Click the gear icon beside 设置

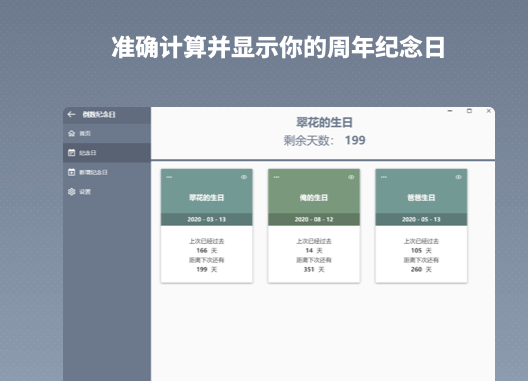[x=71, y=192]
